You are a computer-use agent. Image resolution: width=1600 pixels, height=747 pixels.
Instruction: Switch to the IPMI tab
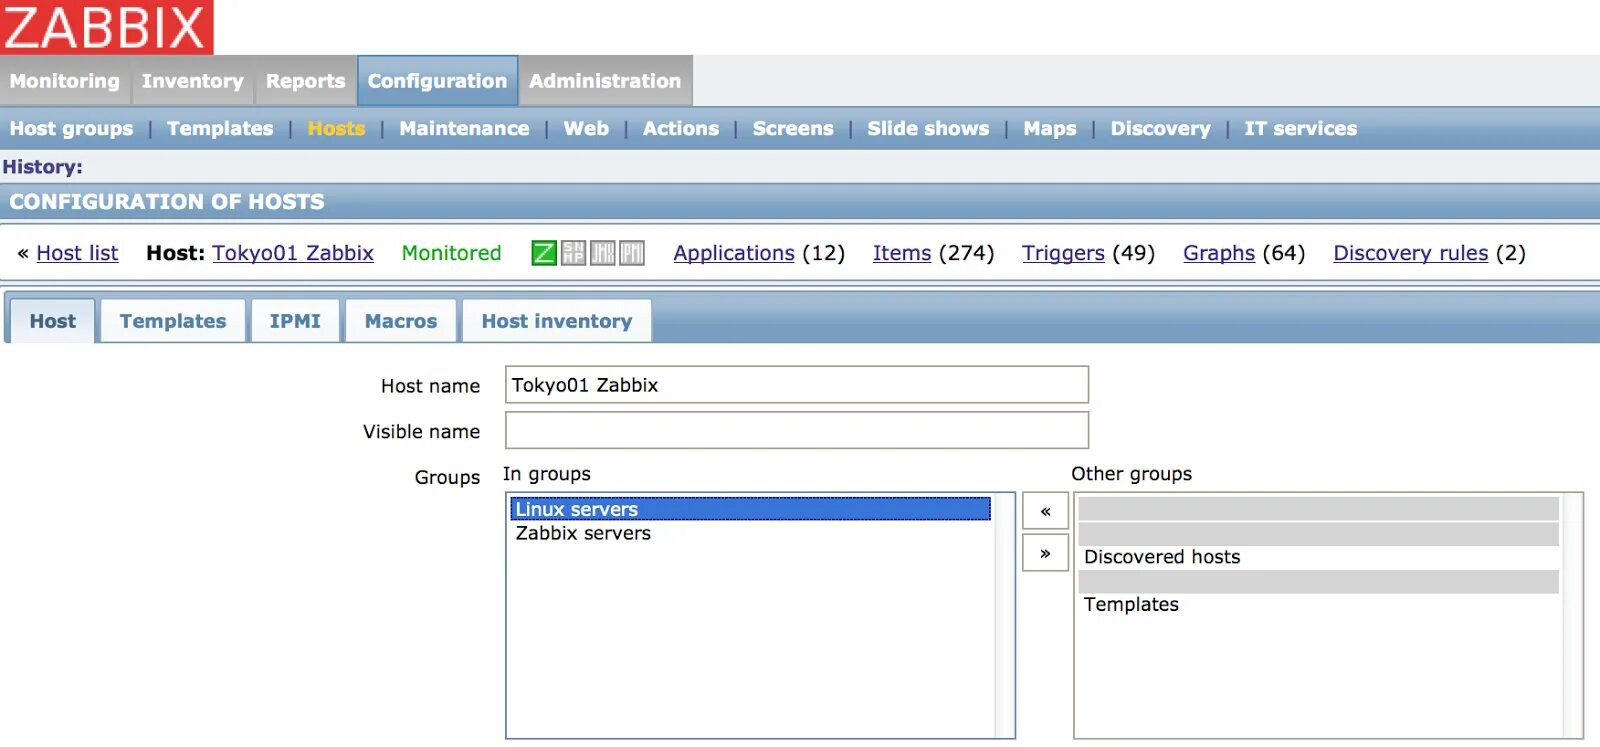295,321
